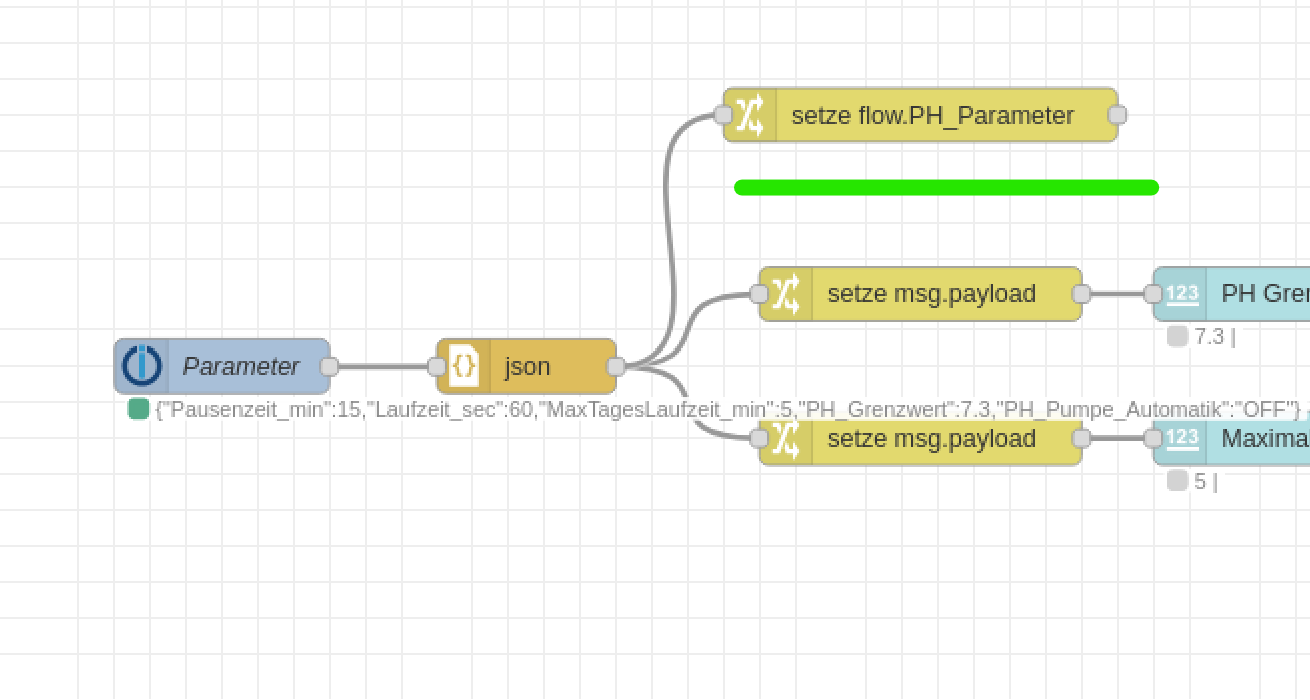This screenshot has height=700, width=1310.
Task: Click the status text 5 |
Action: pos(1206,481)
